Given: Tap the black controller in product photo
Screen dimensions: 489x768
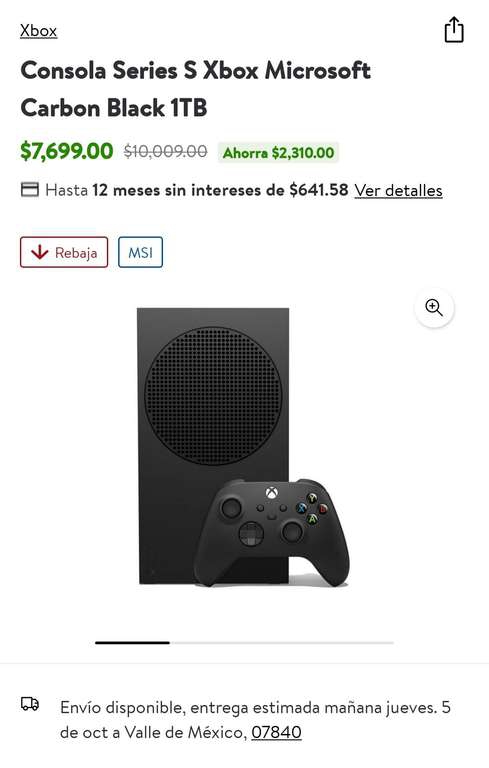Looking at the screenshot, I should click(271, 532).
